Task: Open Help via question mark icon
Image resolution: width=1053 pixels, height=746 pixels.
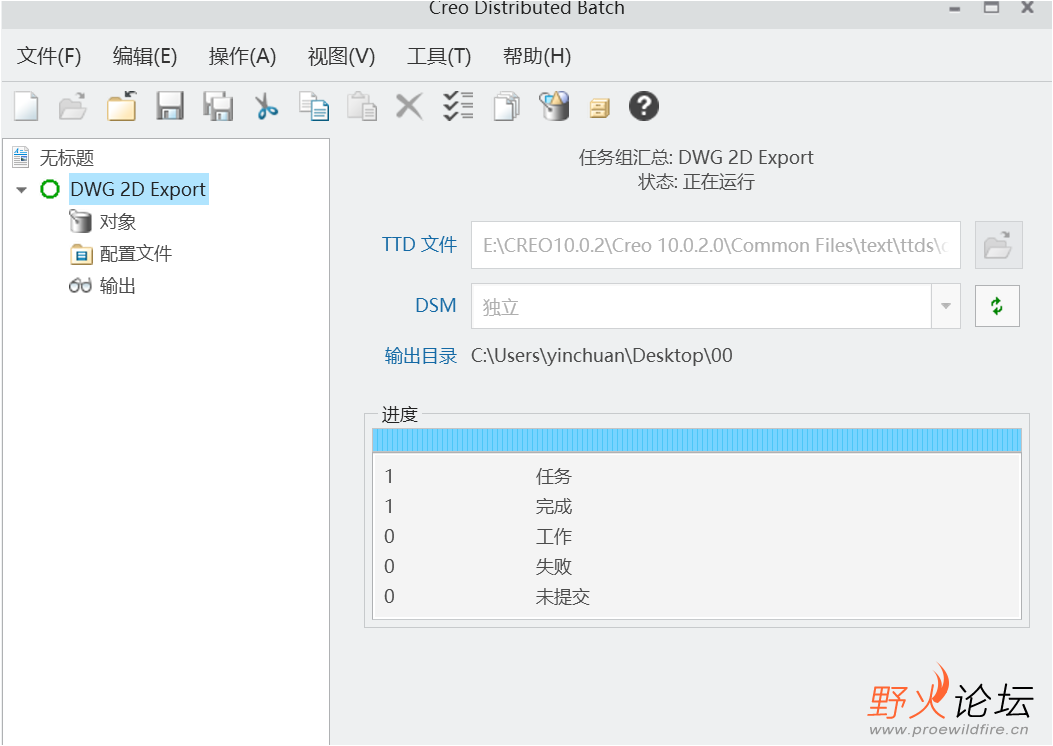Action: click(644, 106)
